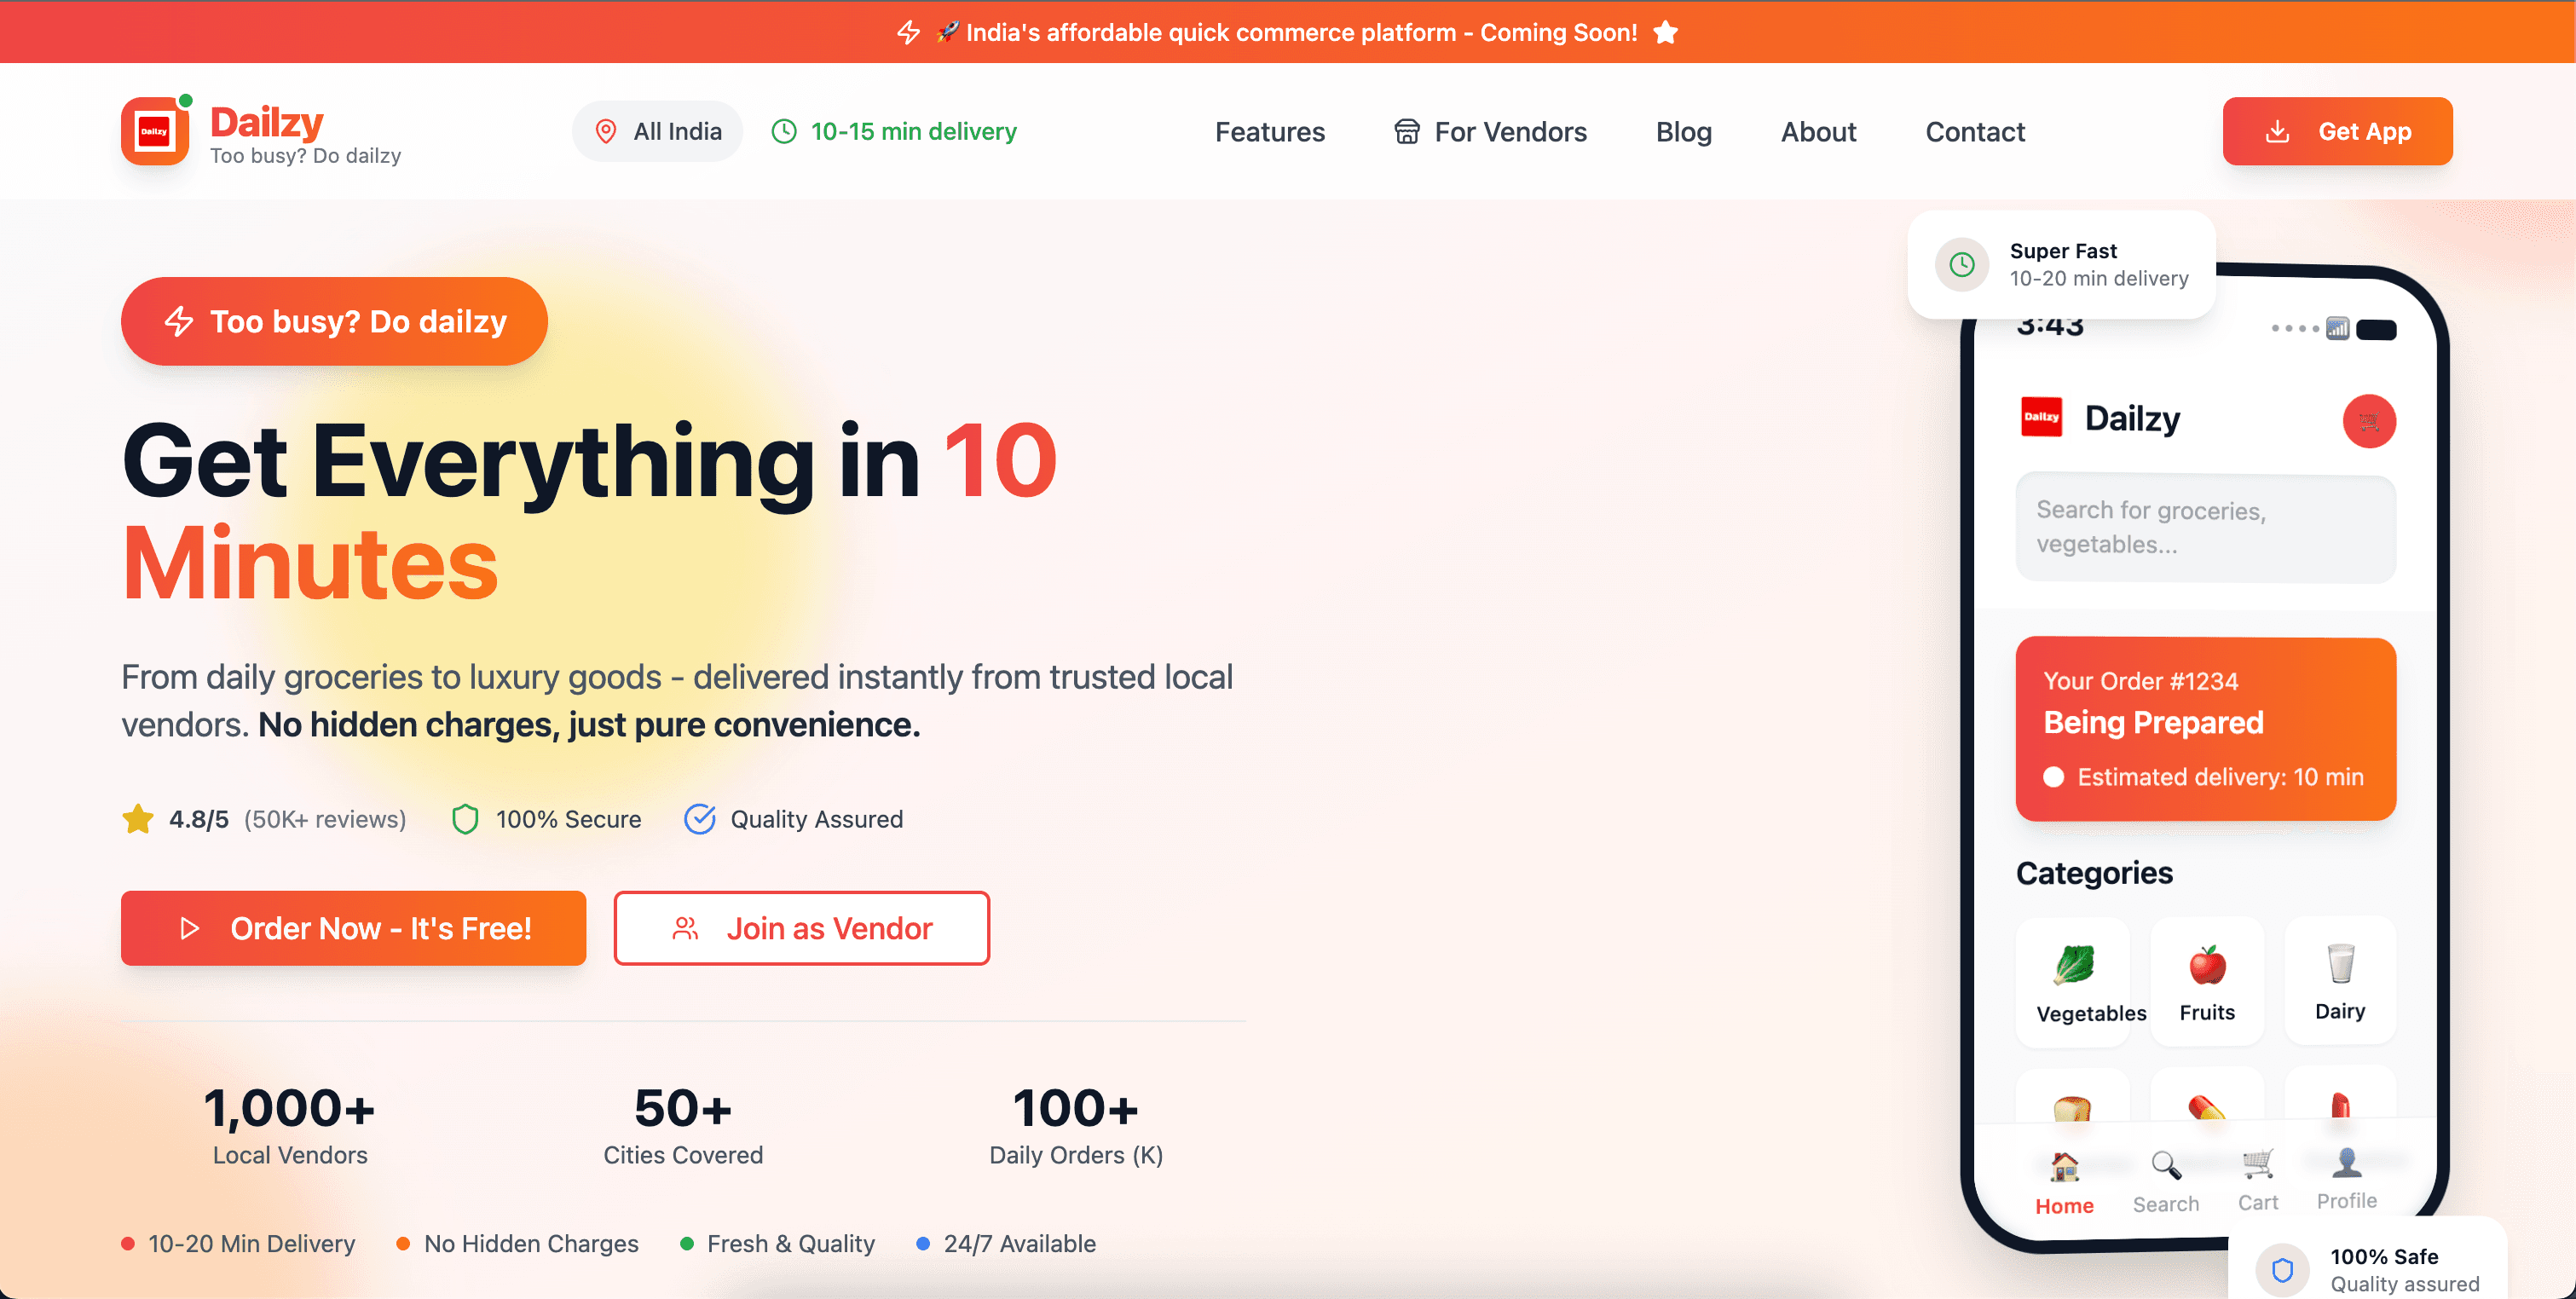Tap the Profile icon in phone nav

point(2346,1164)
